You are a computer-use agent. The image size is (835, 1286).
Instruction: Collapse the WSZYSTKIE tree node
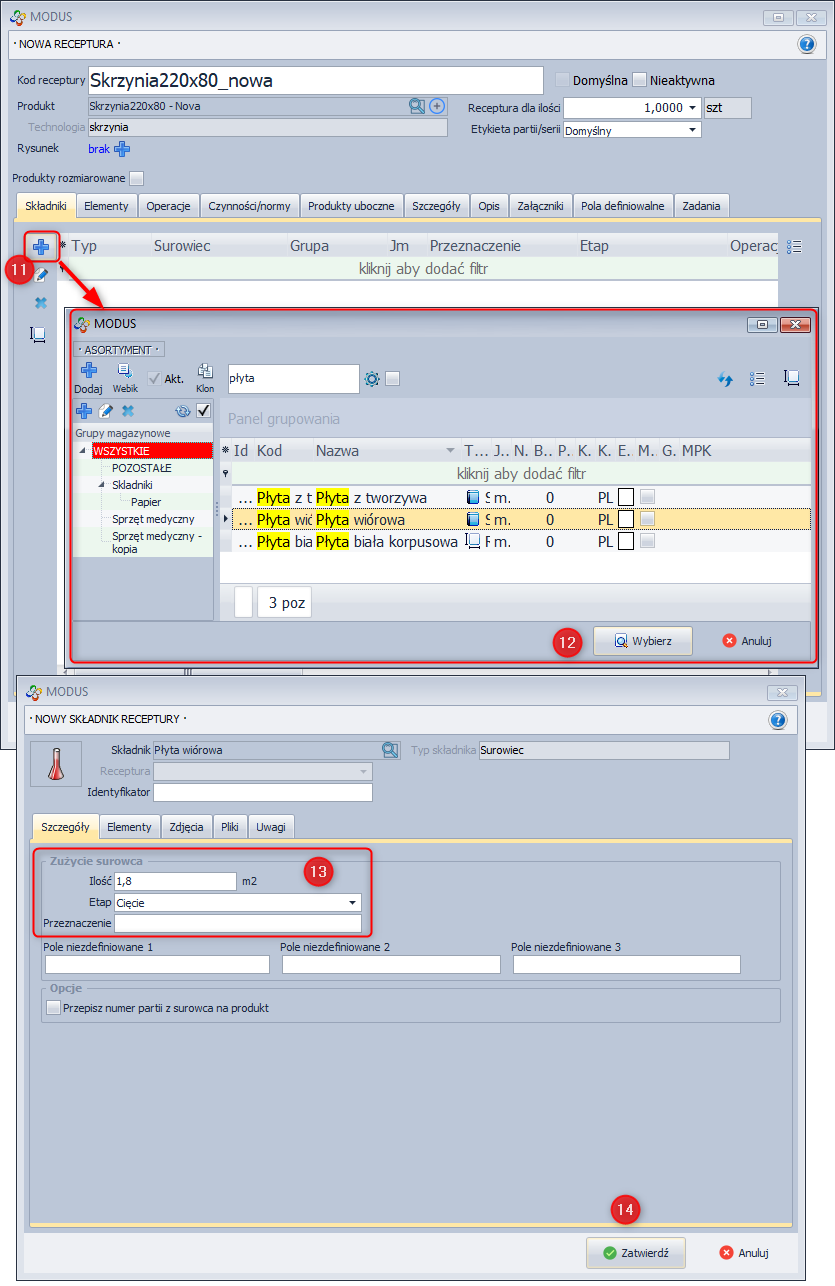(83, 451)
